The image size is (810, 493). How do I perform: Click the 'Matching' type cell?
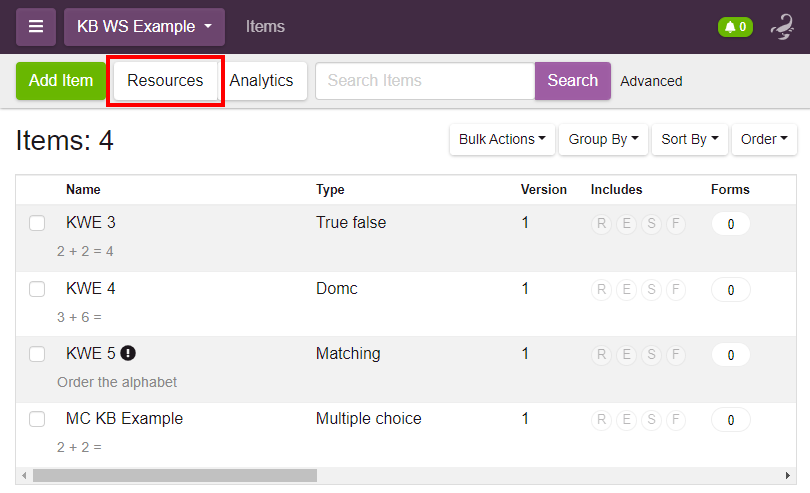click(348, 353)
